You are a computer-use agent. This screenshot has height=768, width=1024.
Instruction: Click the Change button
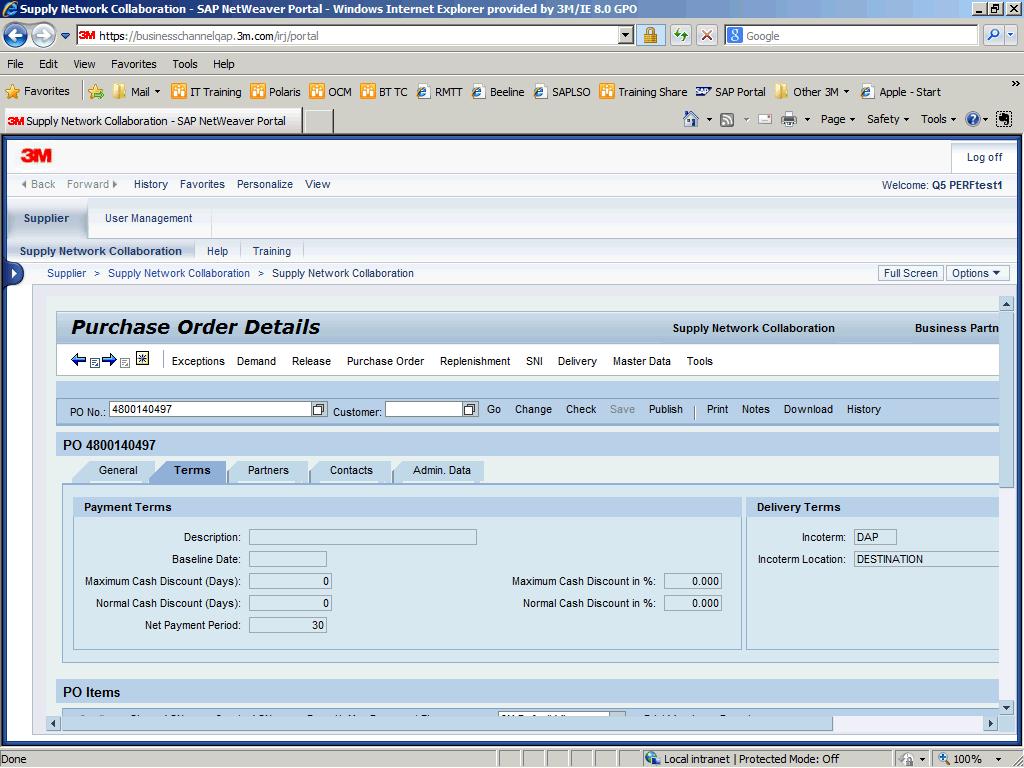533,409
